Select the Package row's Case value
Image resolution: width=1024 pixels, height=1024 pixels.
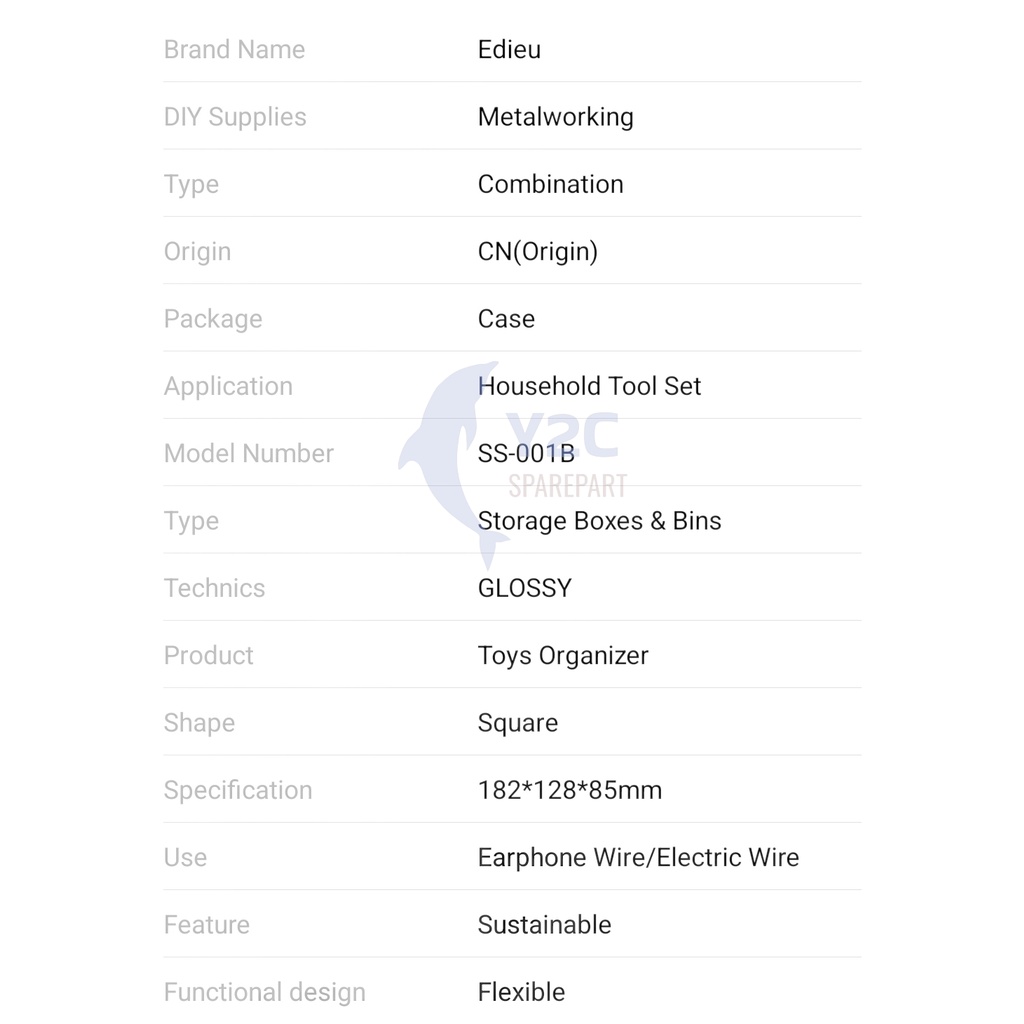(x=507, y=319)
